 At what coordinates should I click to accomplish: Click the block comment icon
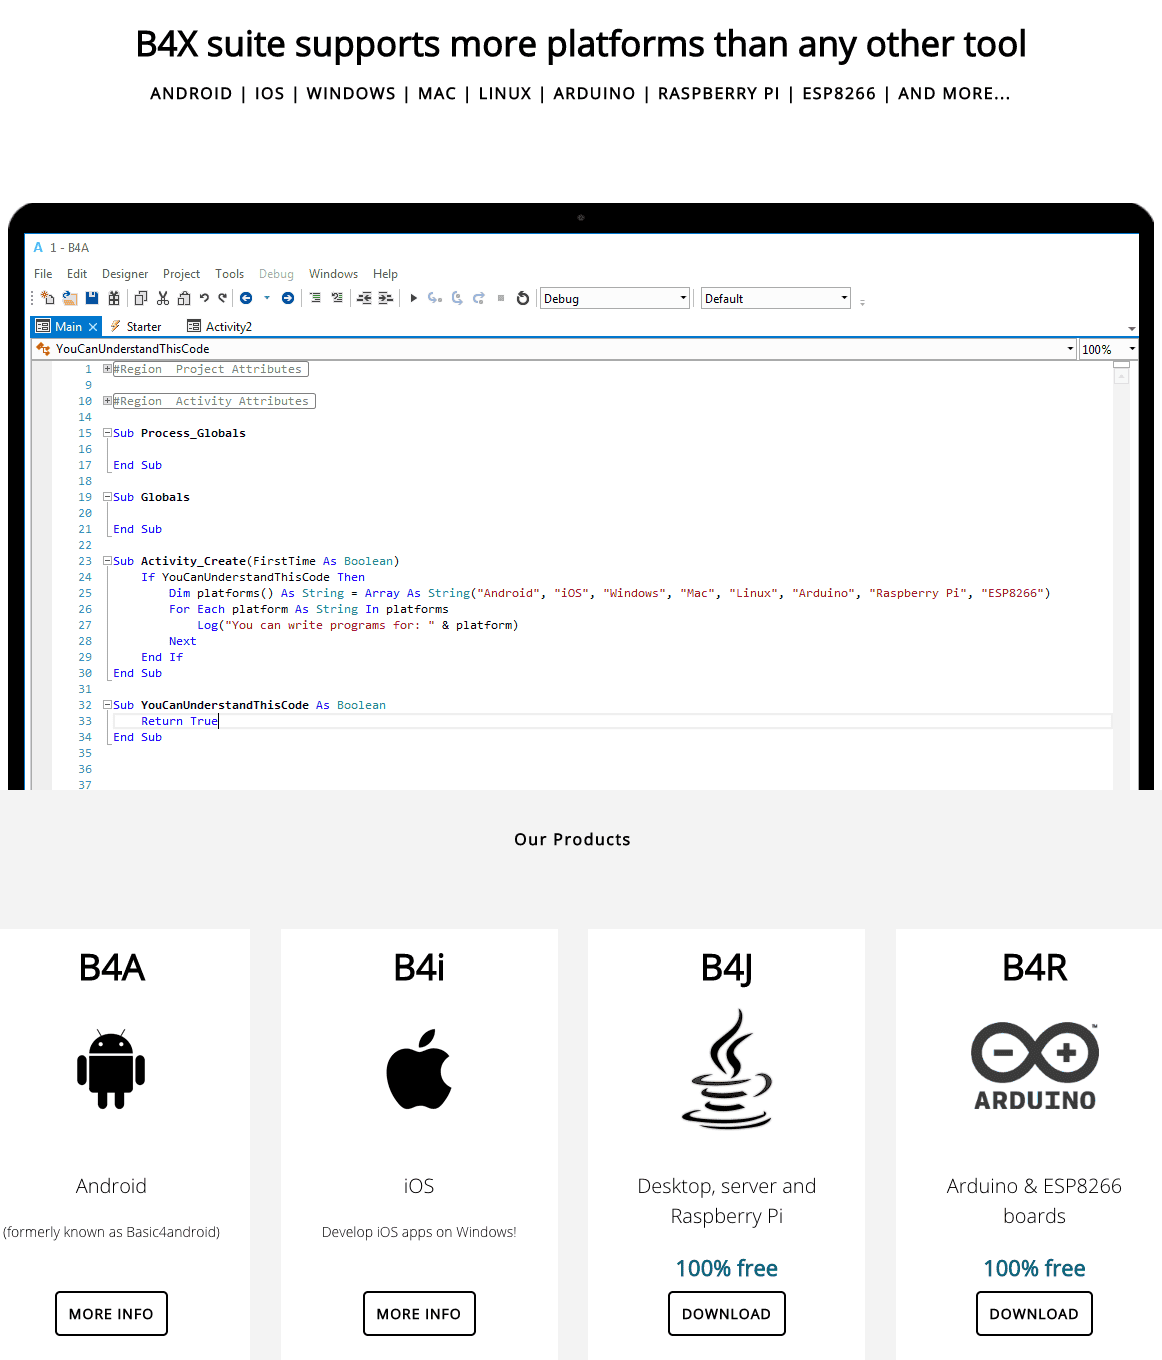pyautogui.click(x=315, y=298)
